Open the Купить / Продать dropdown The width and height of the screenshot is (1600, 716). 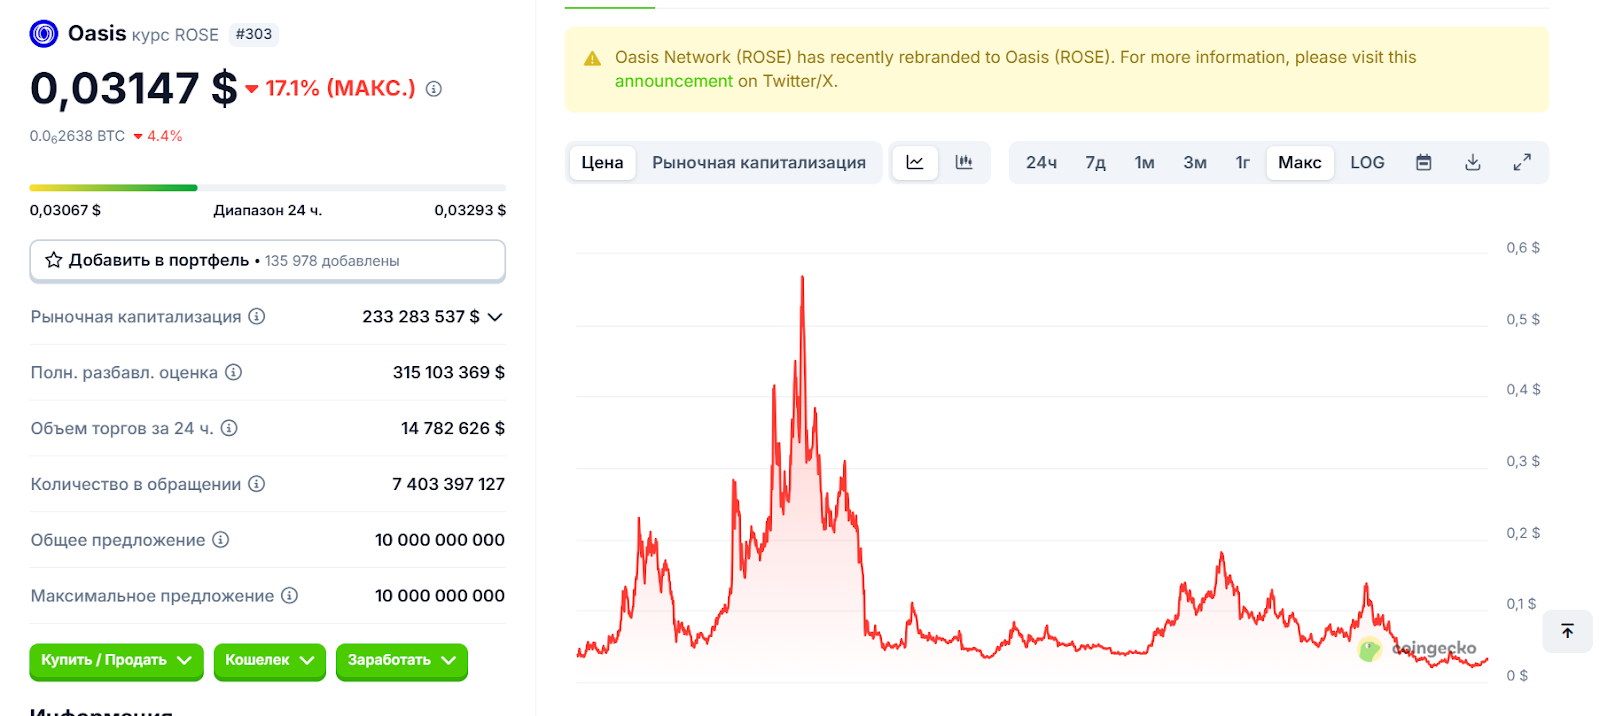tap(116, 660)
